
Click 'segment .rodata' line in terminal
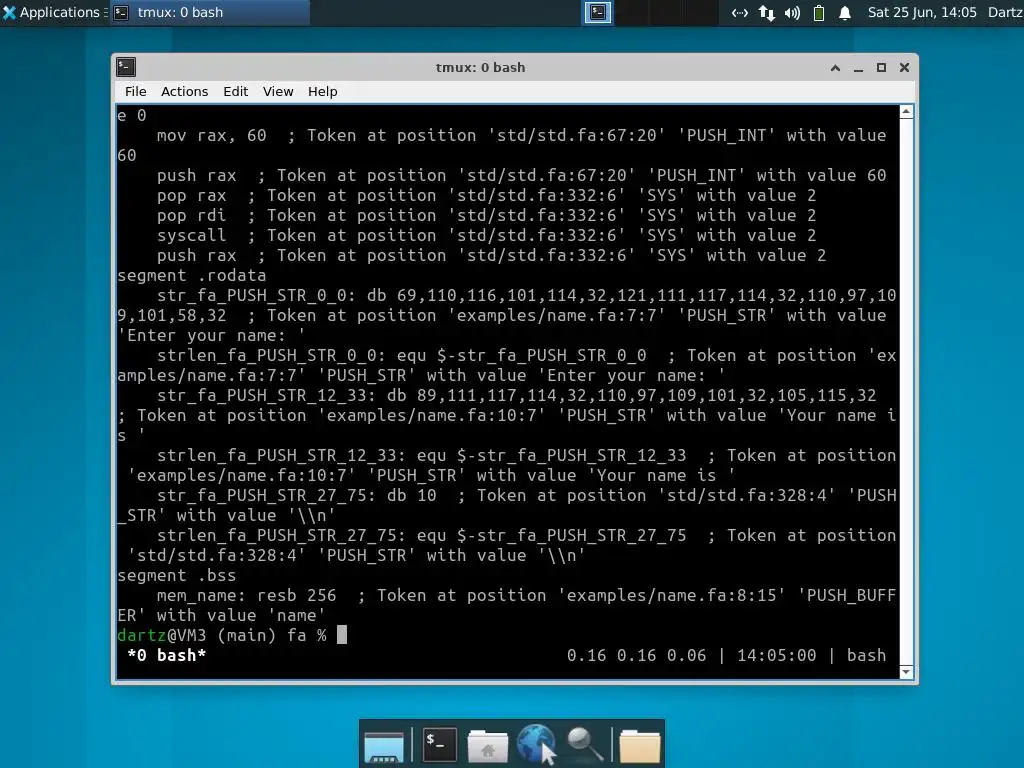191,275
